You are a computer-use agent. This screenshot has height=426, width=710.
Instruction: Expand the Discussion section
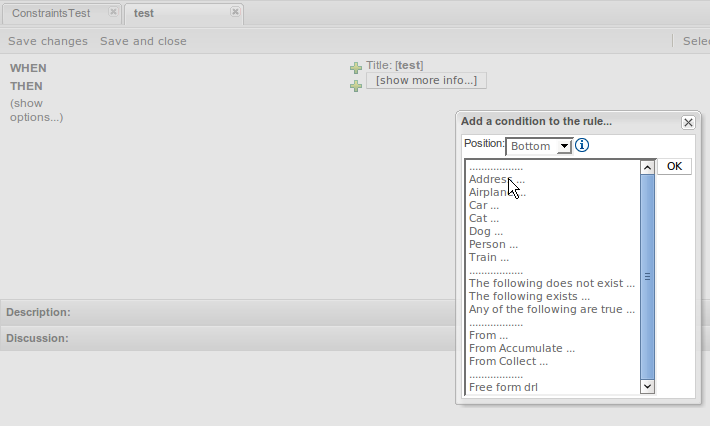click(x=37, y=338)
